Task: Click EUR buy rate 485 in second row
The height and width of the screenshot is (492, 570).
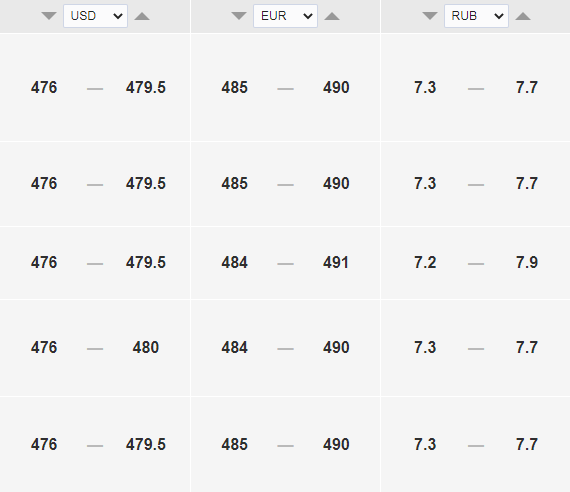Action: click(x=234, y=184)
